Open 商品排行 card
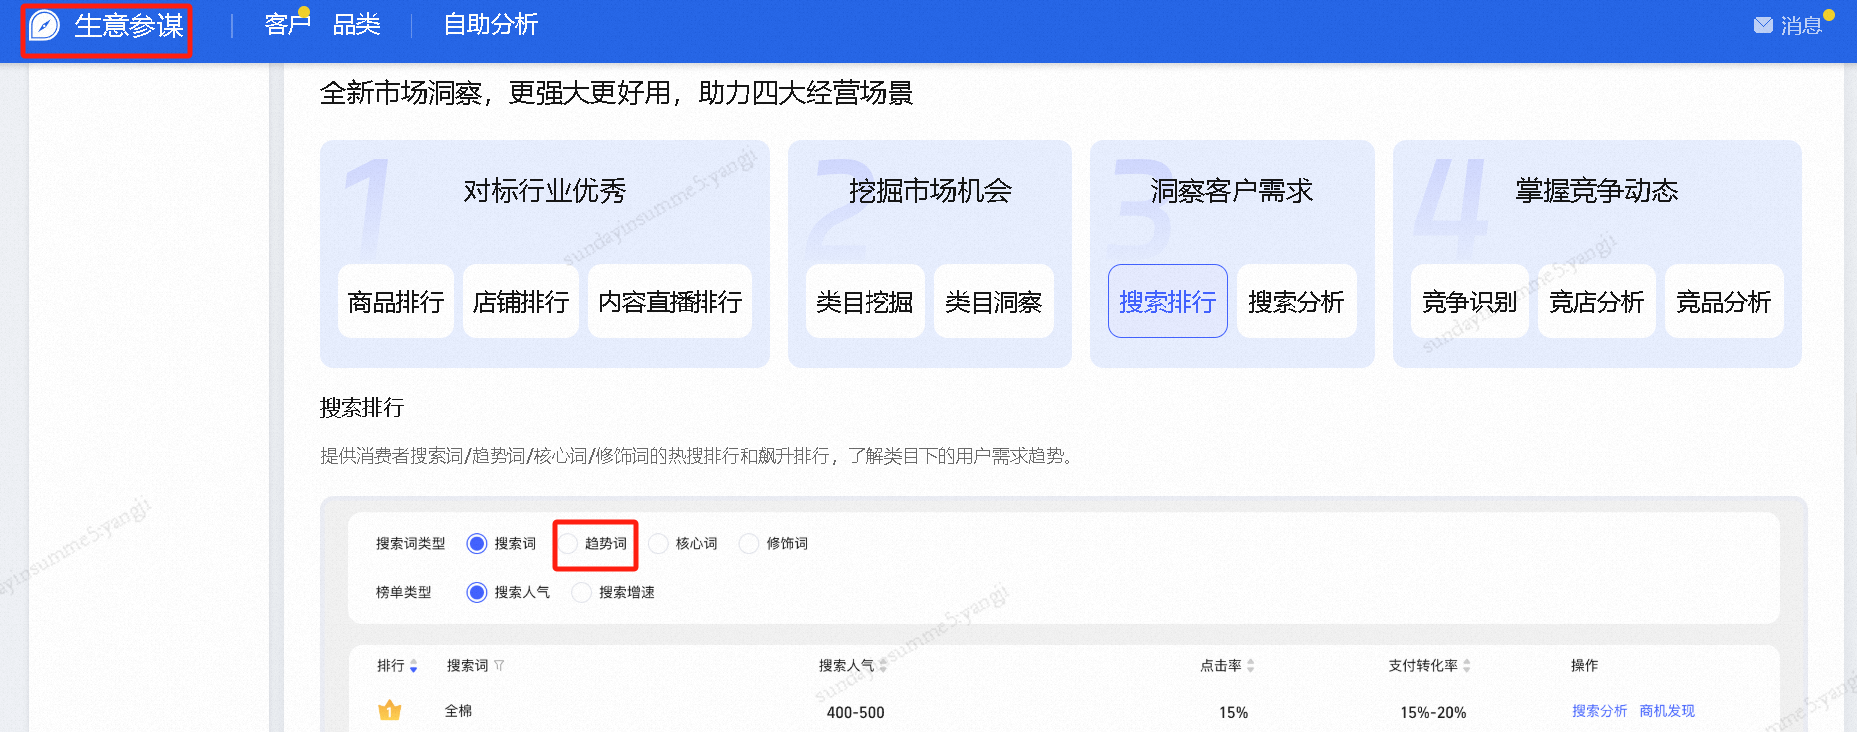Screen dimensions: 1857x732 click(396, 301)
